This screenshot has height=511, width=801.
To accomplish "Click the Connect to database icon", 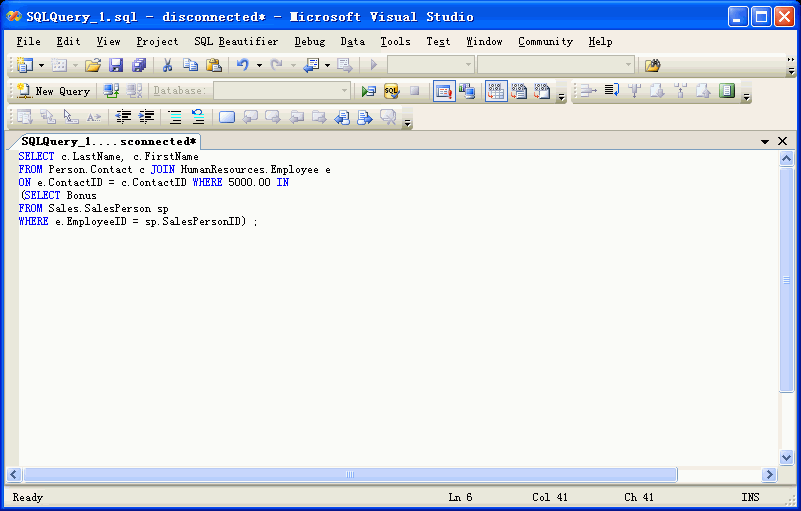I will tap(111, 91).
